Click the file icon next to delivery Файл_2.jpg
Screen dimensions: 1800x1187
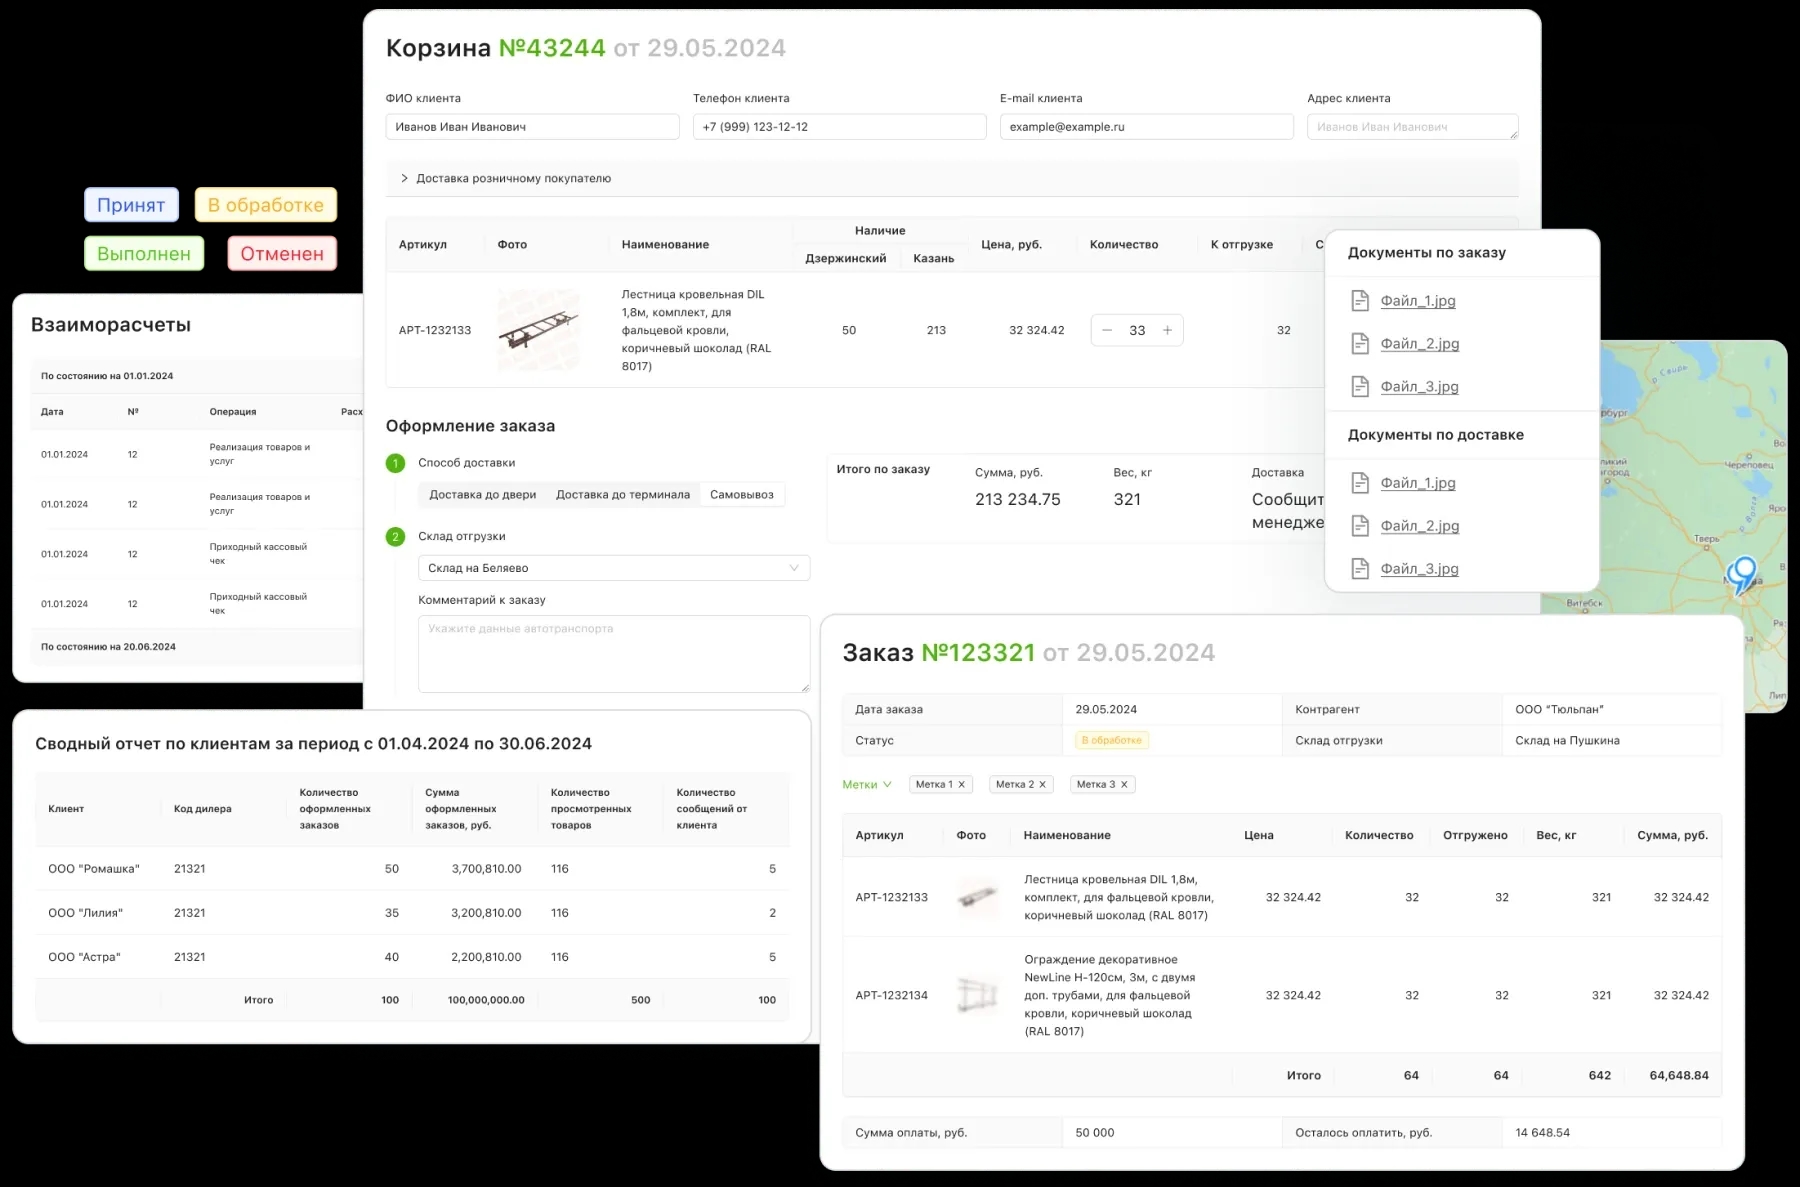click(1360, 526)
